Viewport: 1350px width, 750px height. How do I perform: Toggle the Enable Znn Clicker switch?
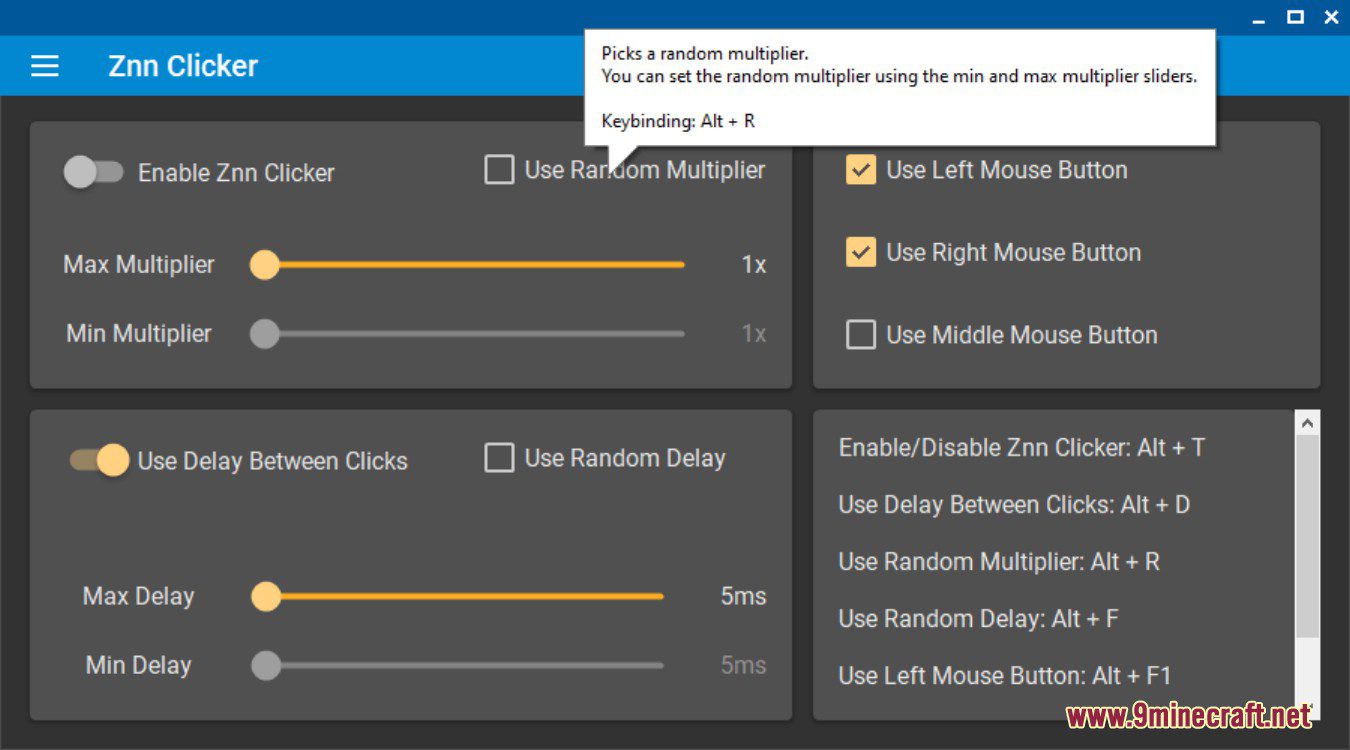(93, 172)
